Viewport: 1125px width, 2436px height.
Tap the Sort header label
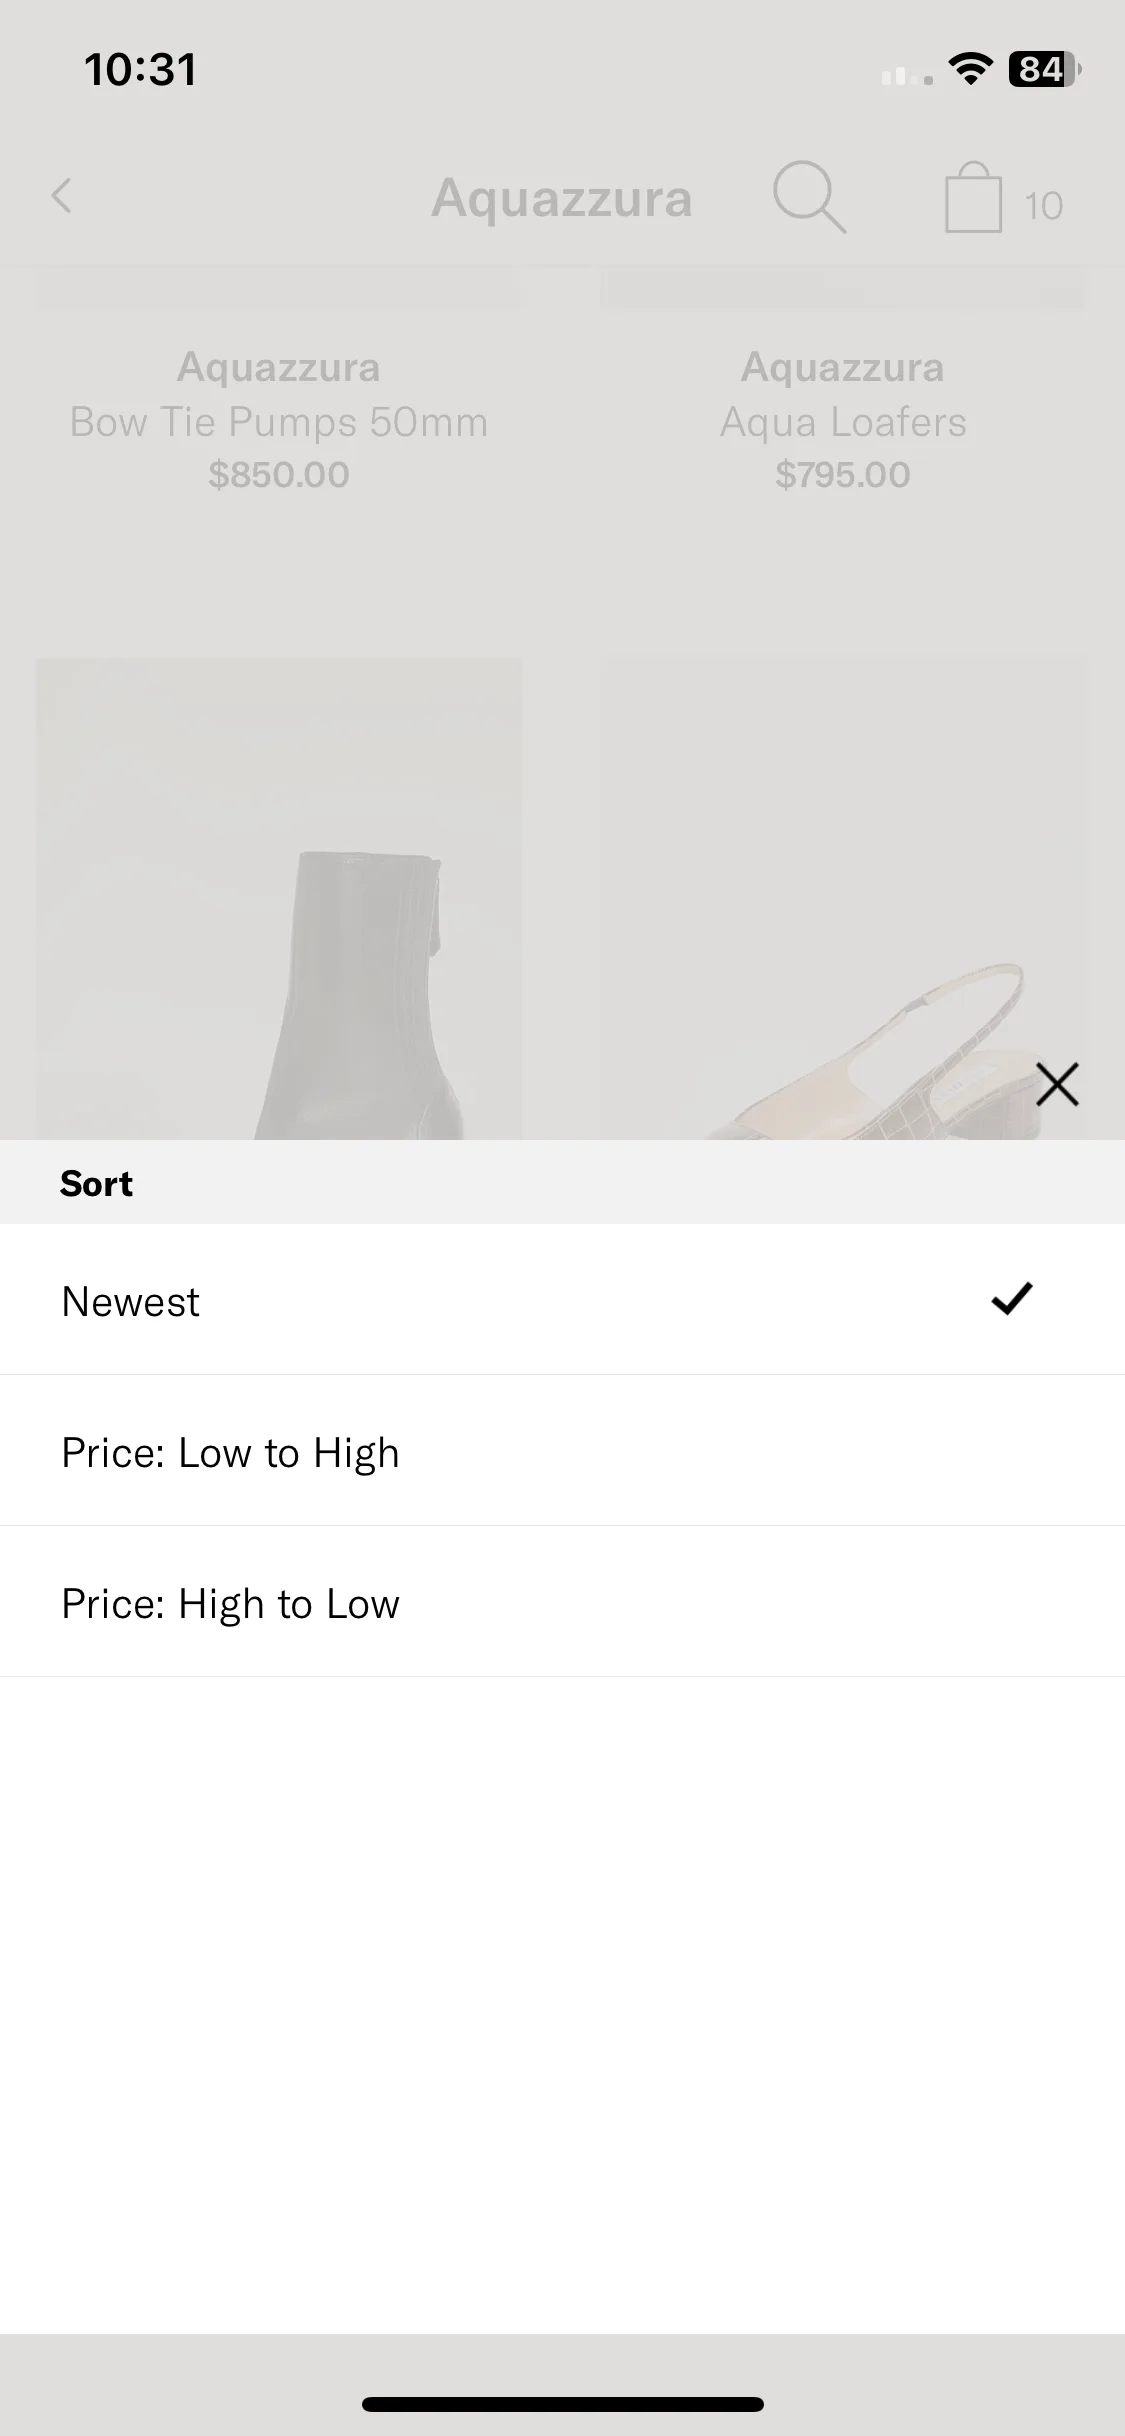point(96,1183)
